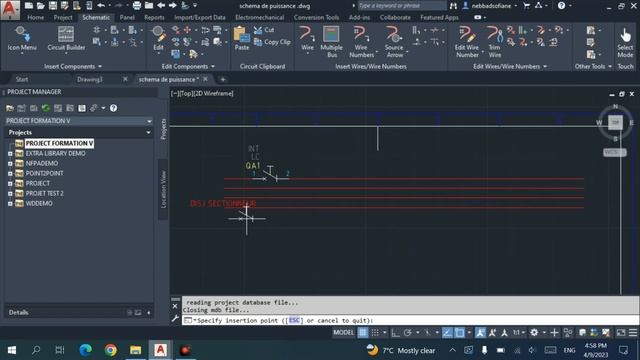Open the Circuit Builder tool
The height and width of the screenshot is (360, 640).
point(66,39)
